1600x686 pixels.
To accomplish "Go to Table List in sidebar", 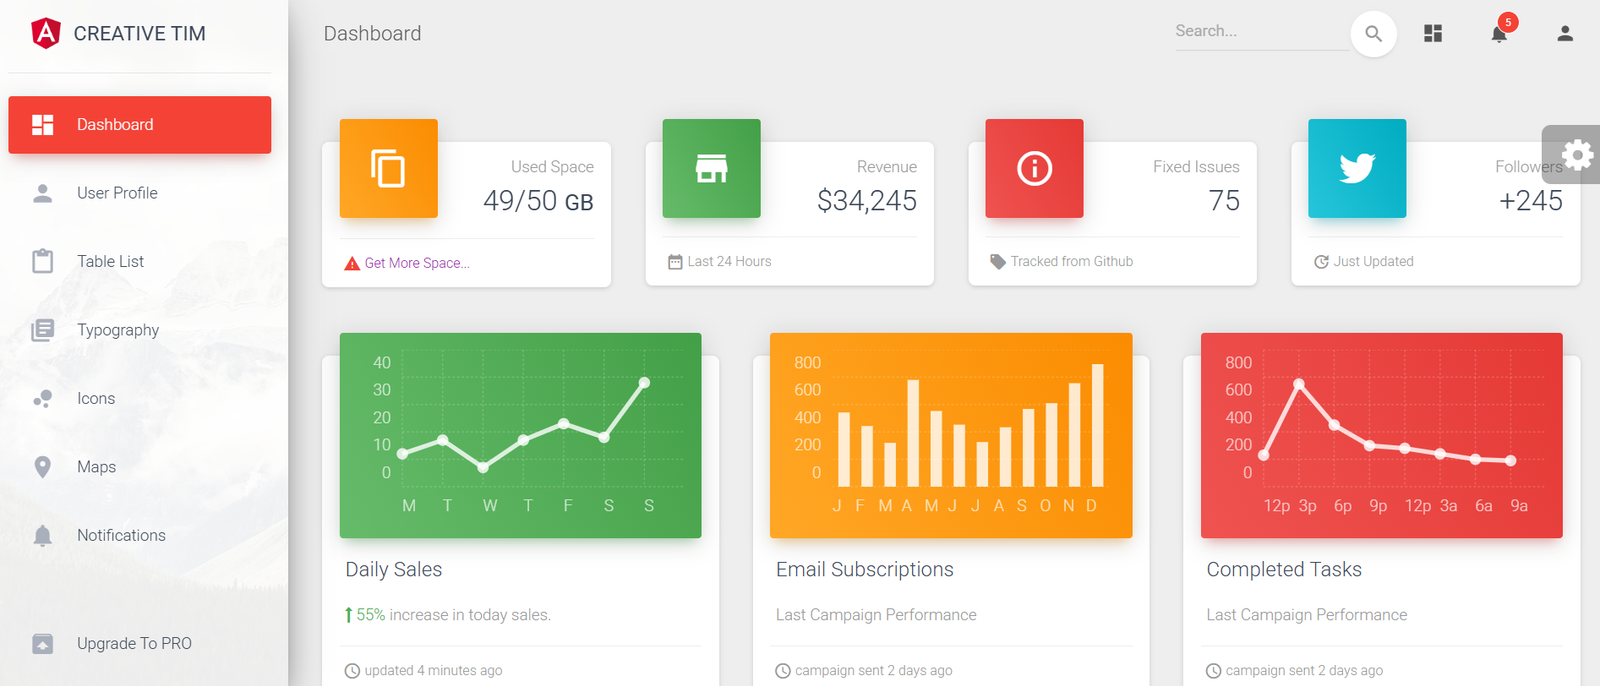I will pos(140,261).
